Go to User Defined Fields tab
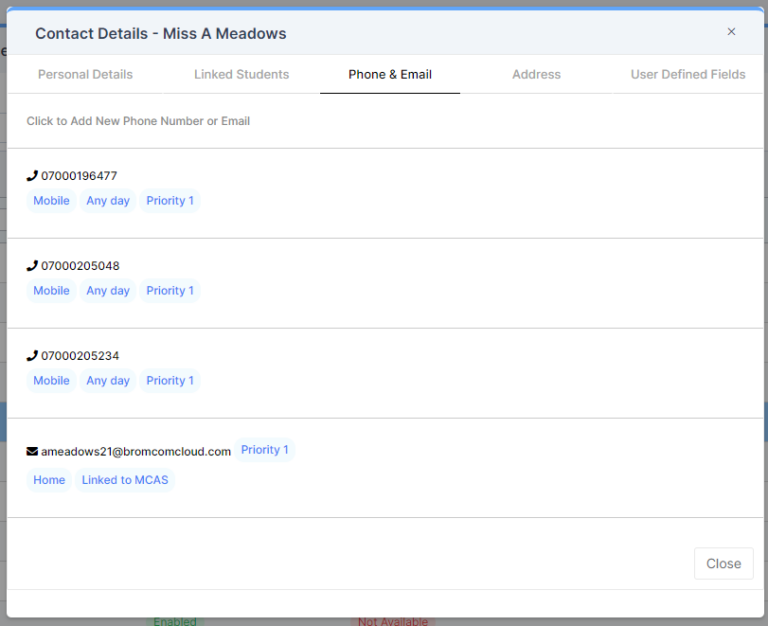The height and width of the screenshot is (626, 768). (x=688, y=74)
